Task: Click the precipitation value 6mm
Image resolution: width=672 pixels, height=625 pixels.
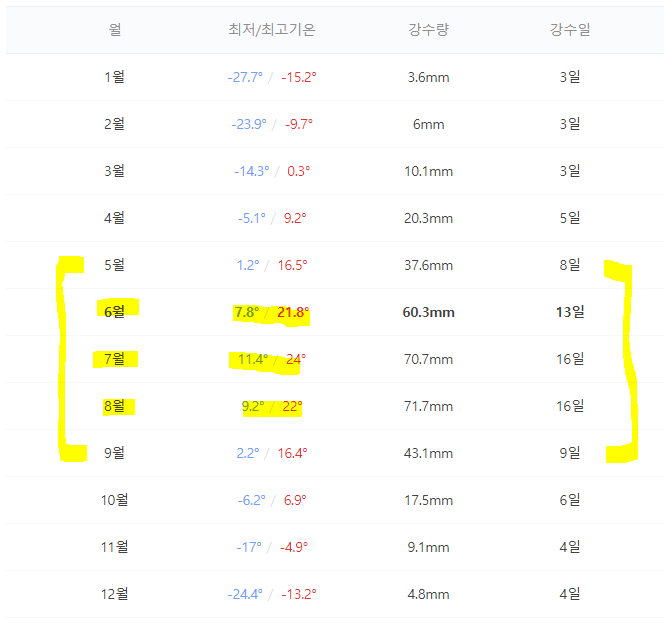Action: point(429,125)
